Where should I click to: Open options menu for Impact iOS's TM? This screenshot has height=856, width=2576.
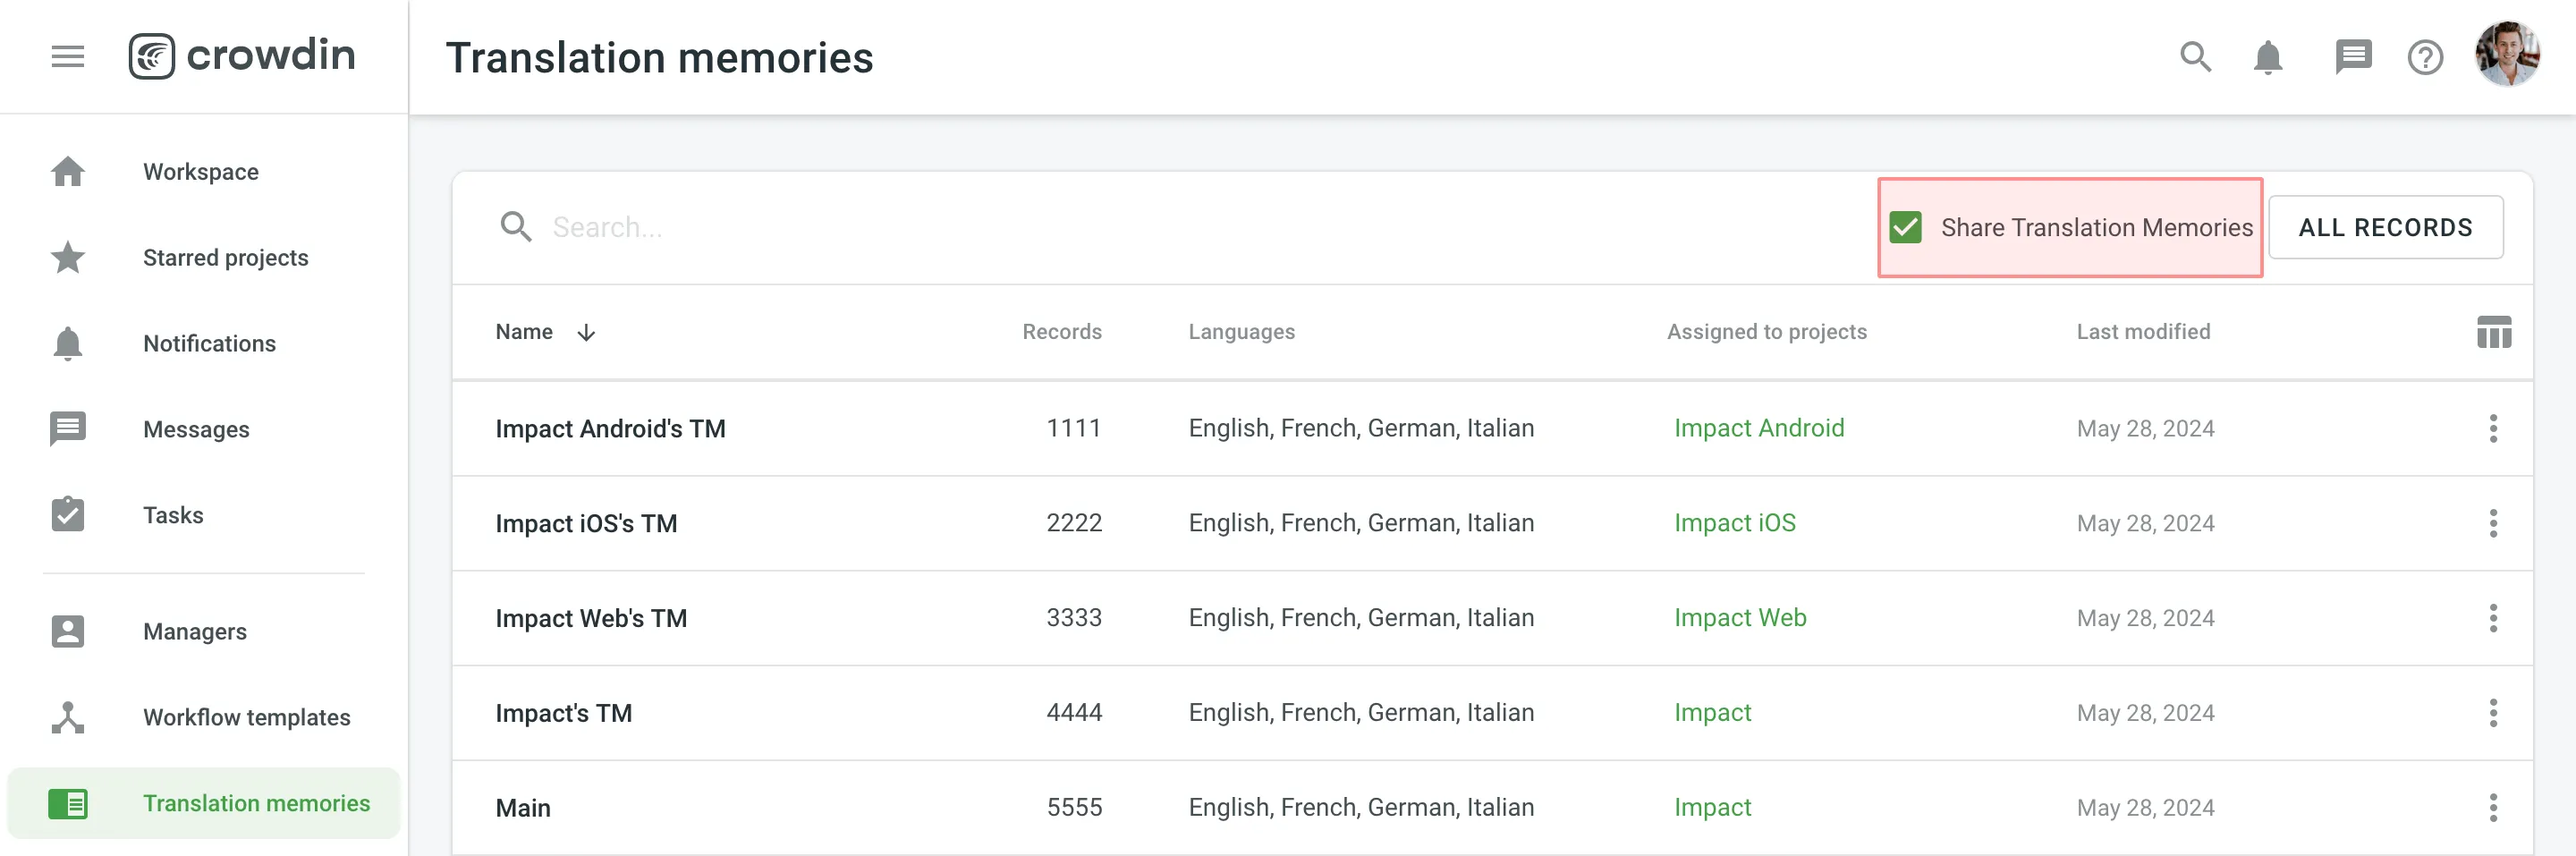tap(2492, 523)
